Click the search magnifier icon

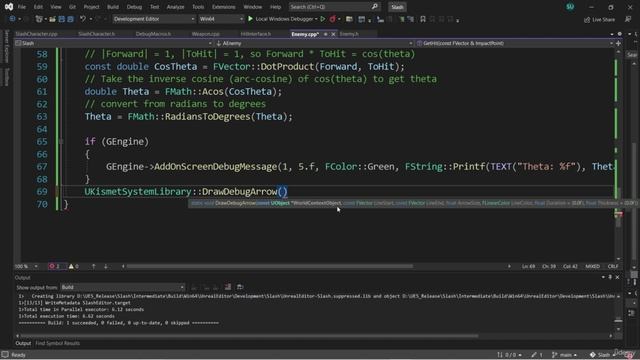pos(375,7)
